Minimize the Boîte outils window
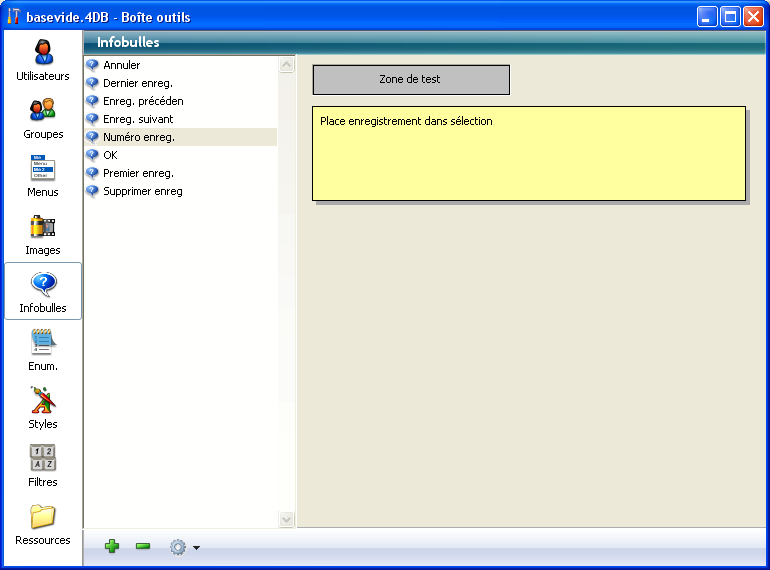Image resolution: width=770 pixels, height=570 pixels. (x=707, y=17)
